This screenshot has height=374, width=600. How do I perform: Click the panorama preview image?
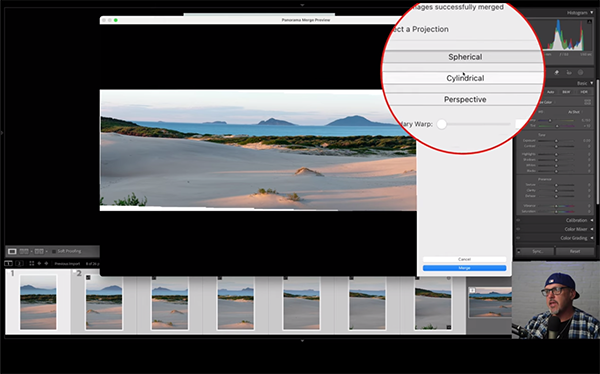(x=258, y=150)
